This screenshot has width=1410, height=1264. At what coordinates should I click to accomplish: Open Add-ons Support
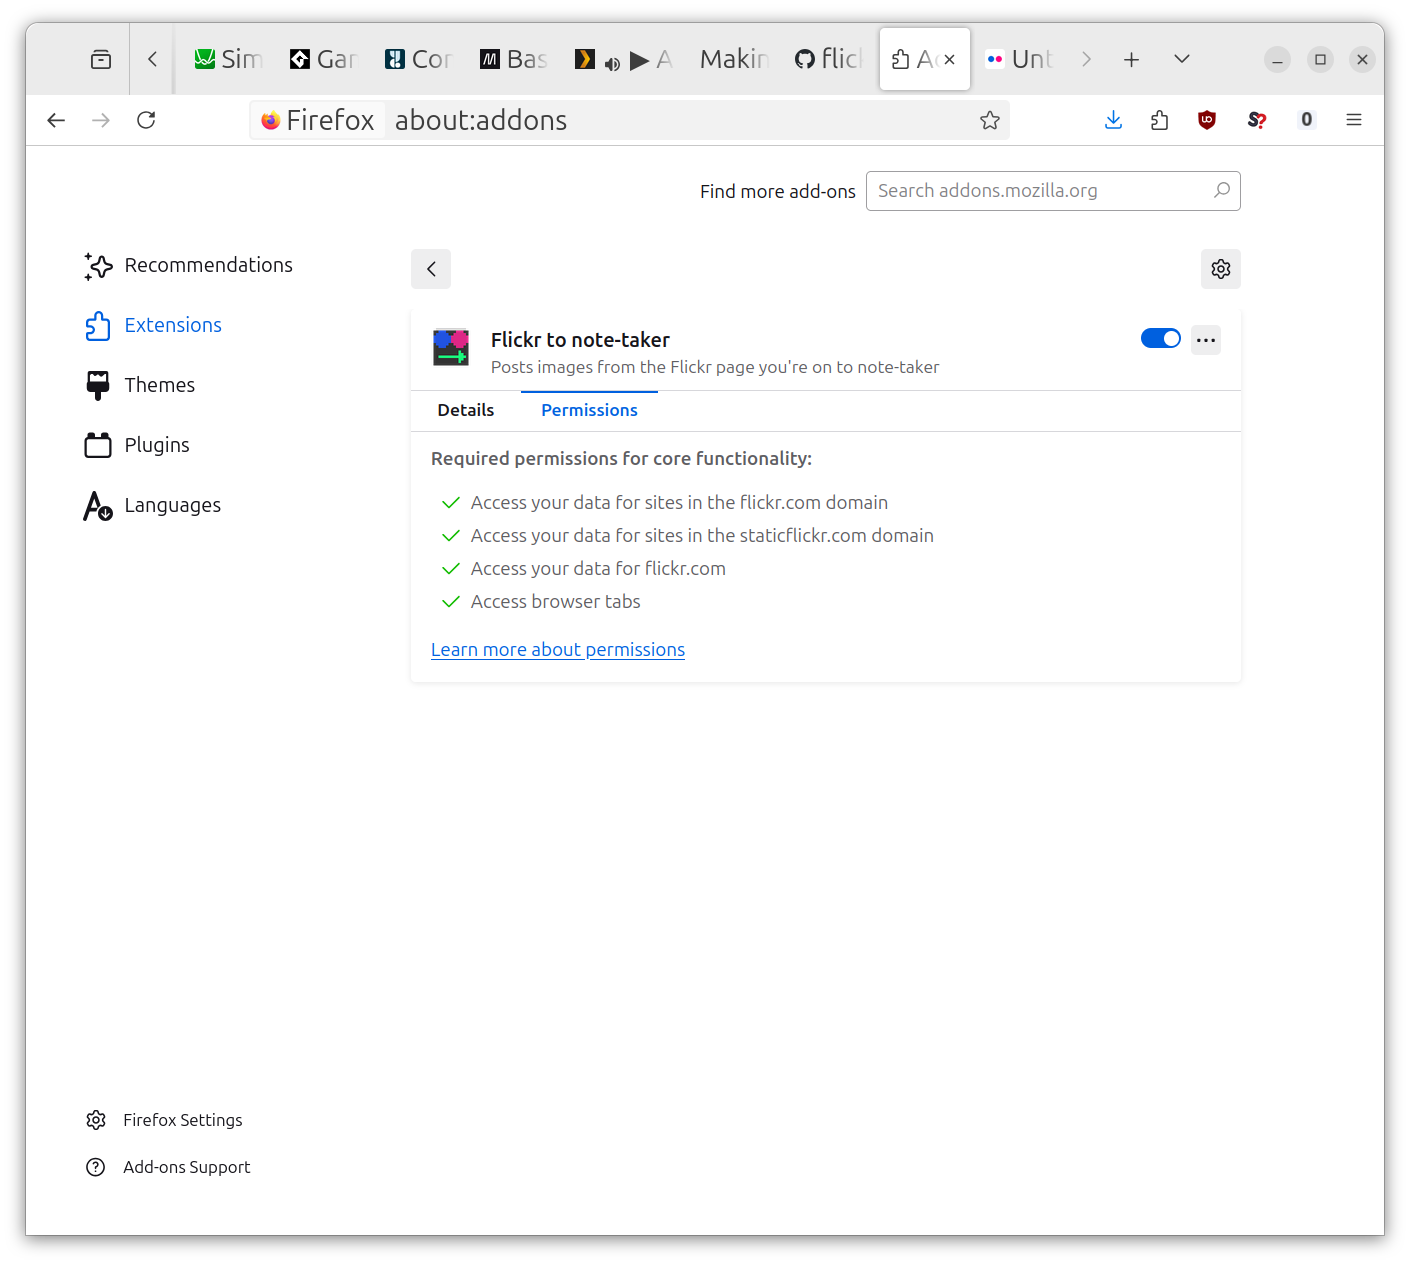(x=186, y=1166)
